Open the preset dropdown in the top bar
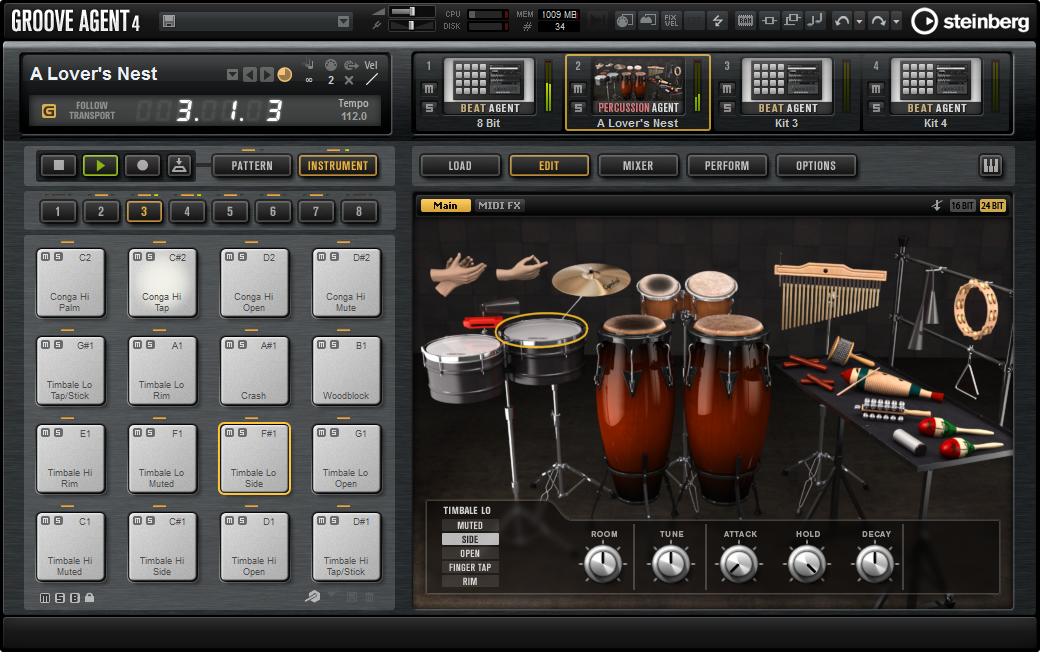The width and height of the screenshot is (1040, 652). point(344,21)
